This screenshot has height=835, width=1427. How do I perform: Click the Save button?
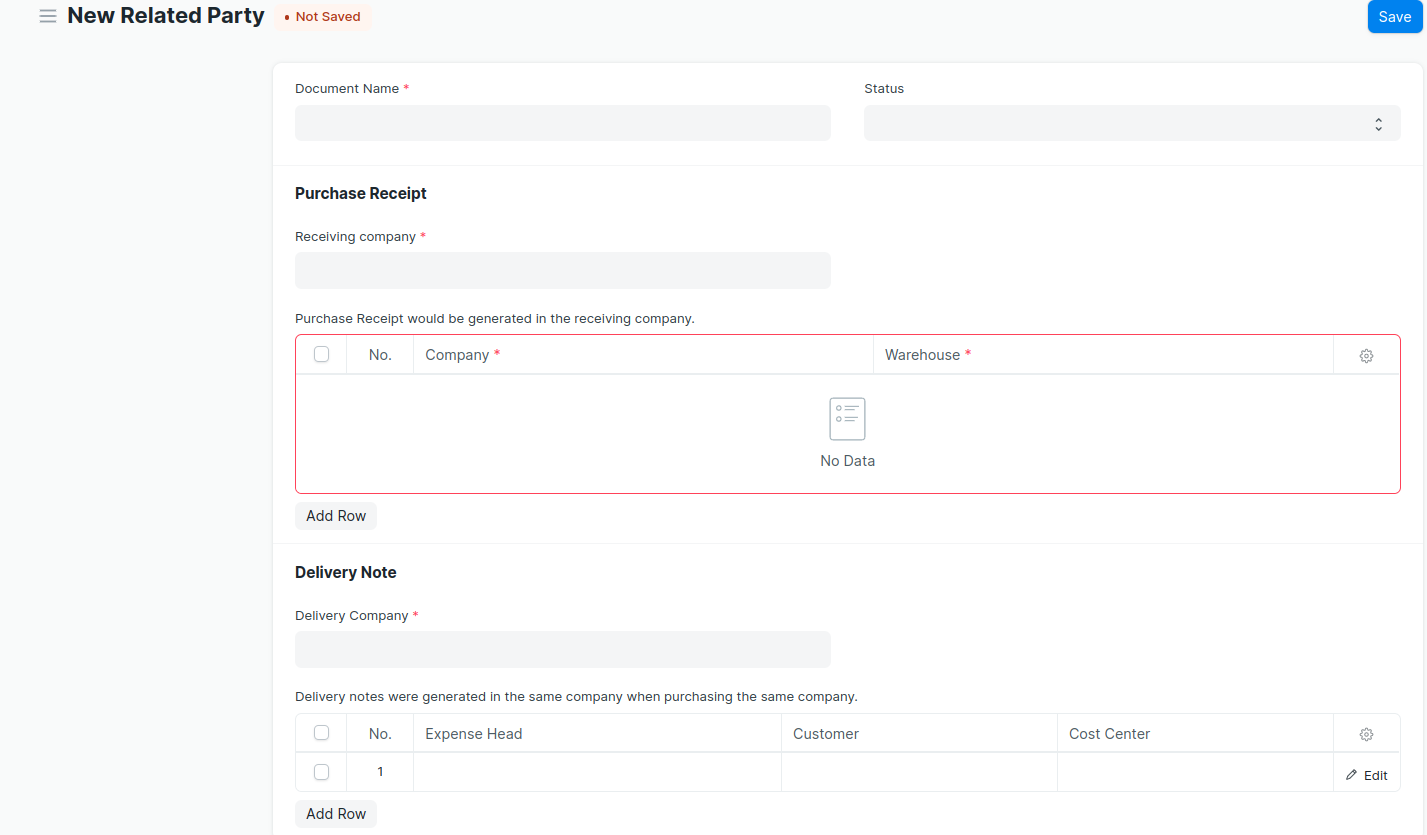[1394, 17]
